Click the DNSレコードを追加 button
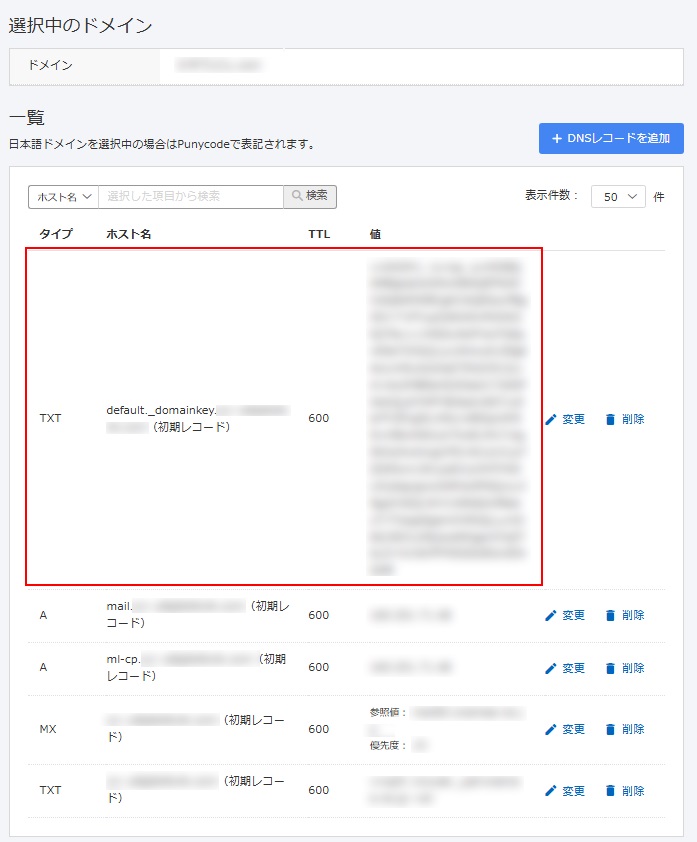Screen dimensions: 697x842 coord(611,139)
